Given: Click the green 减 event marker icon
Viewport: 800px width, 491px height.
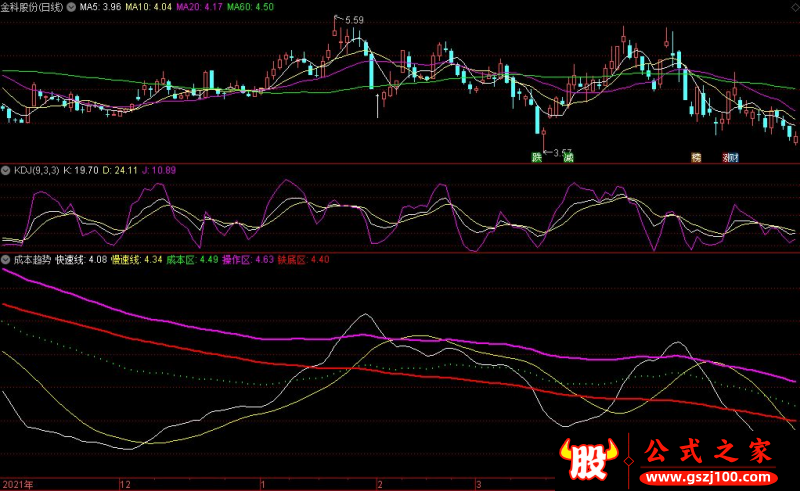Looking at the screenshot, I should 568,157.
